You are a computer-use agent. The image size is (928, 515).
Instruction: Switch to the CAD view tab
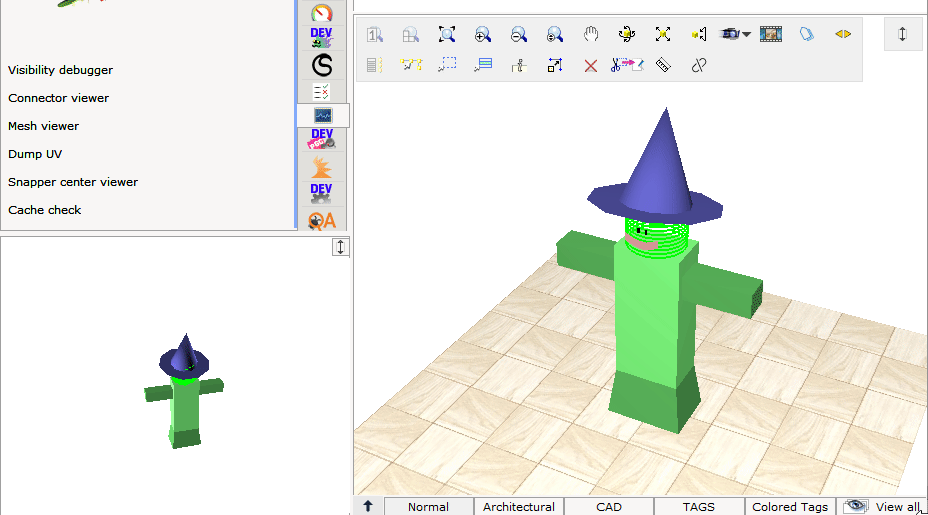coord(609,507)
